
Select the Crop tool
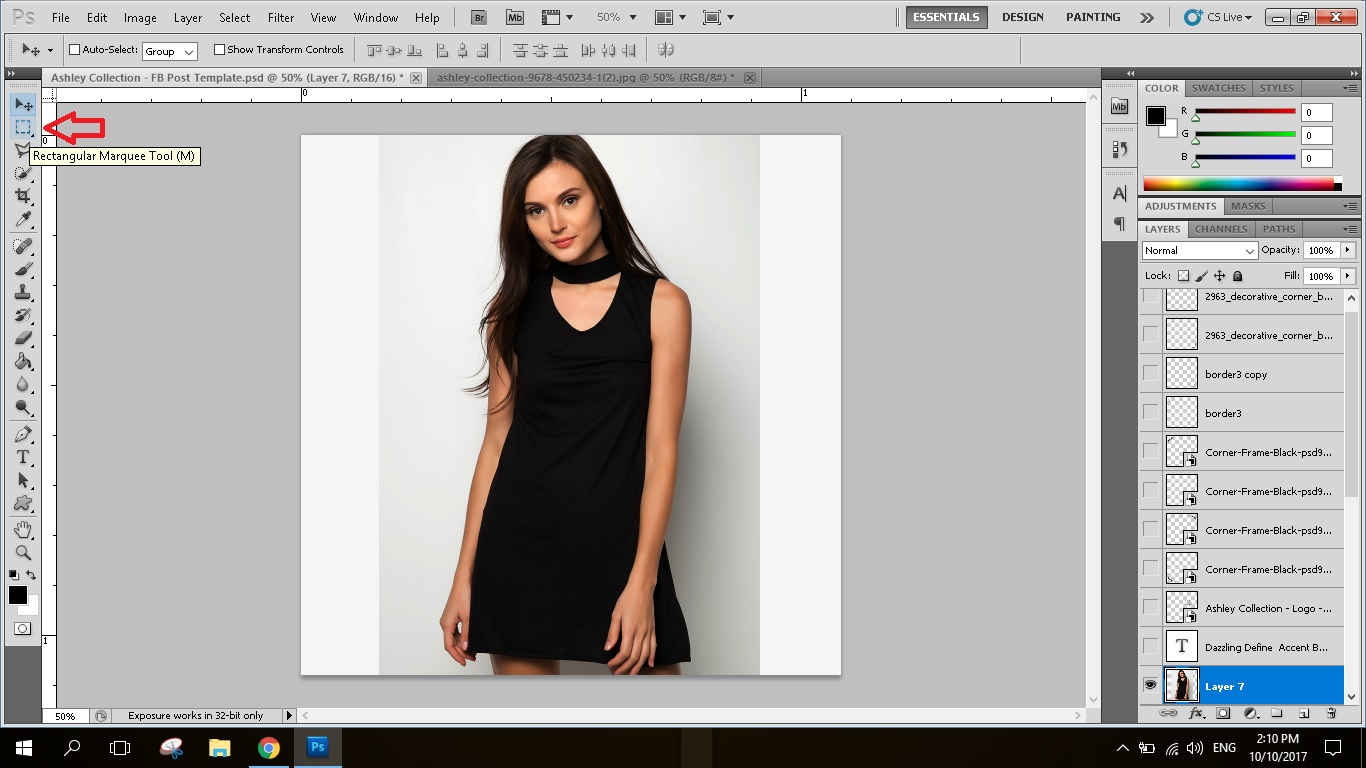[x=23, y=196]
